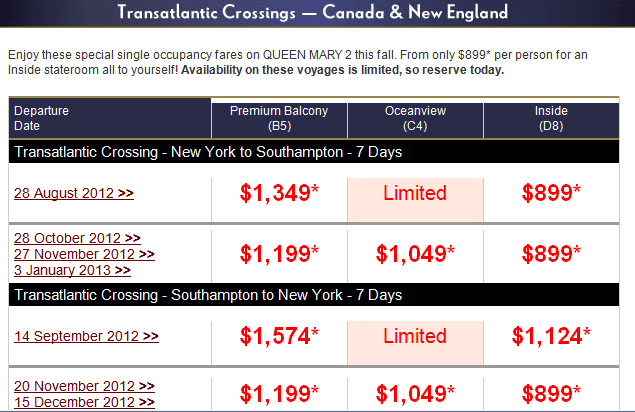Screen dimensions: 635x412
Task: Select $899 Inside fare for 28 August
Action: [551, 193]
